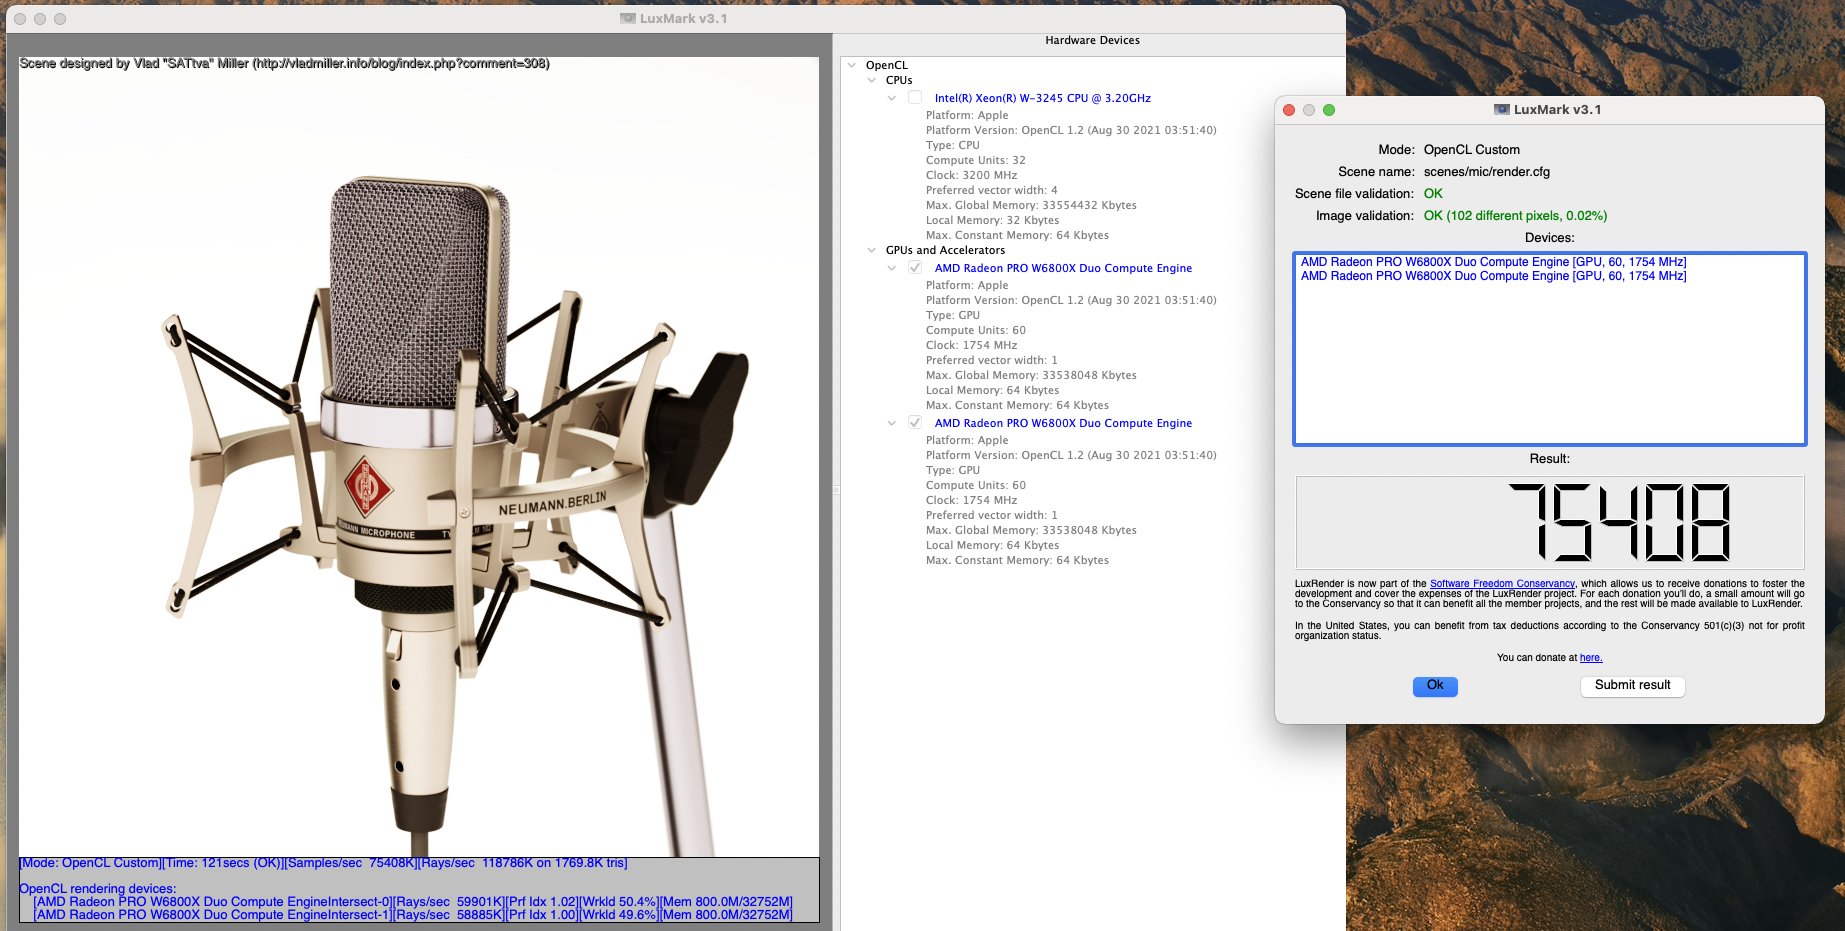Screen dimensions: 1845x931
Task: Collapse the Intel Xeon W-3245 device details
Action: tap(892, 98)
